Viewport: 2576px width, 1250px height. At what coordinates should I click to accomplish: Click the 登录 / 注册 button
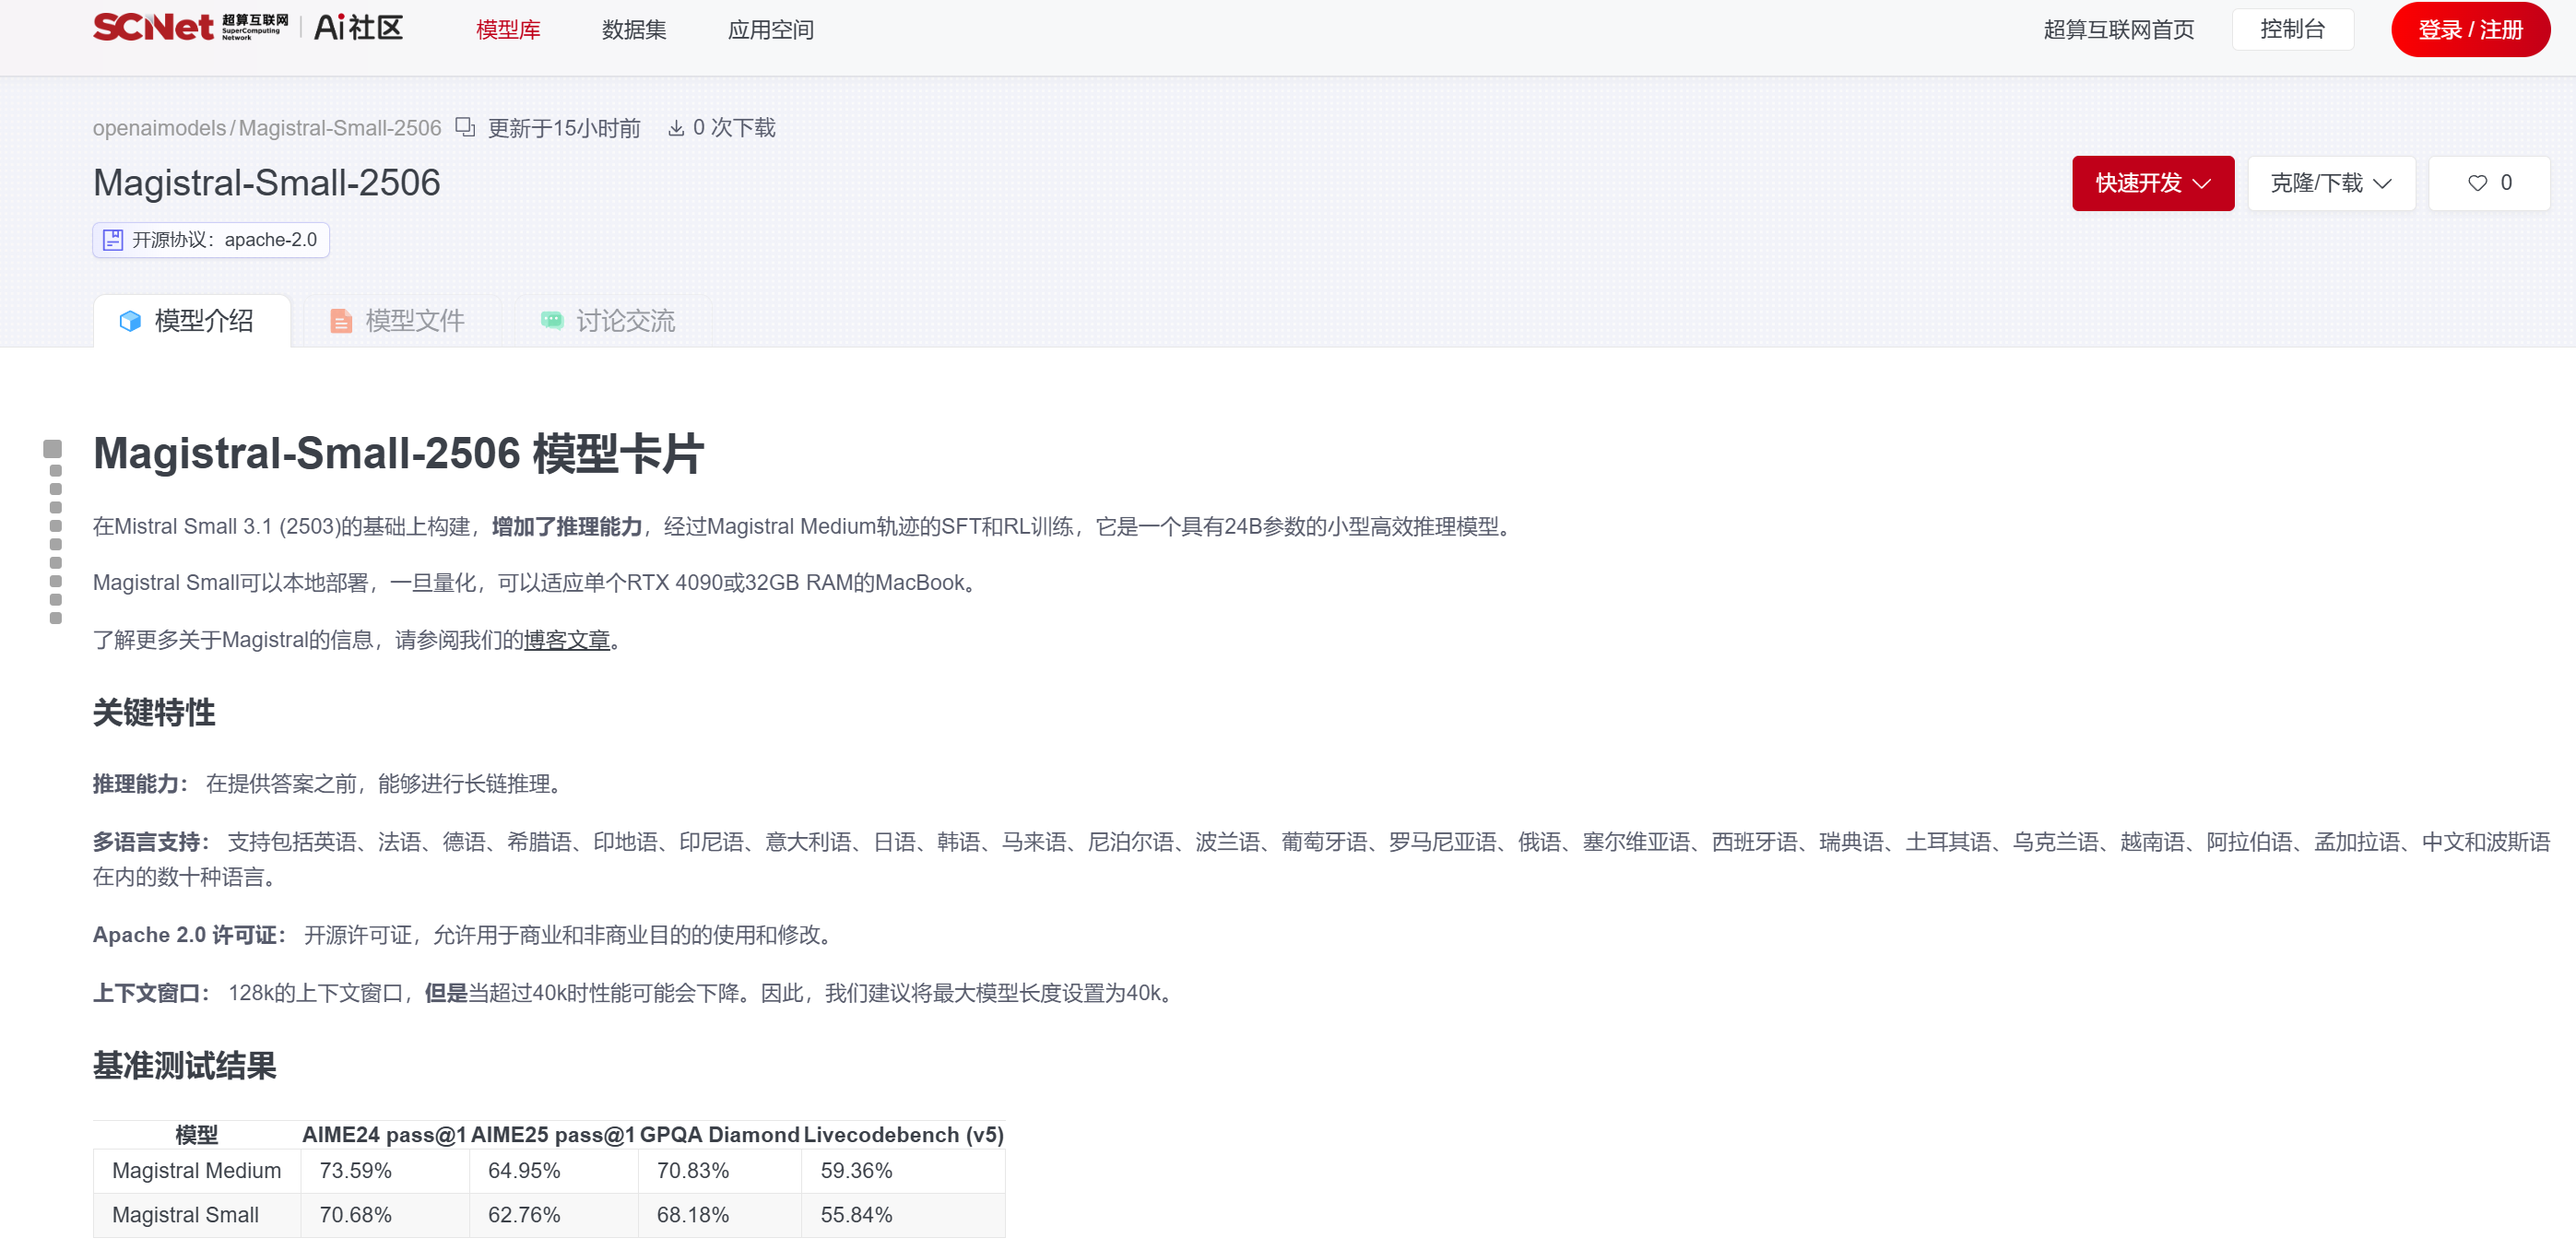[x=2470, y=30]
